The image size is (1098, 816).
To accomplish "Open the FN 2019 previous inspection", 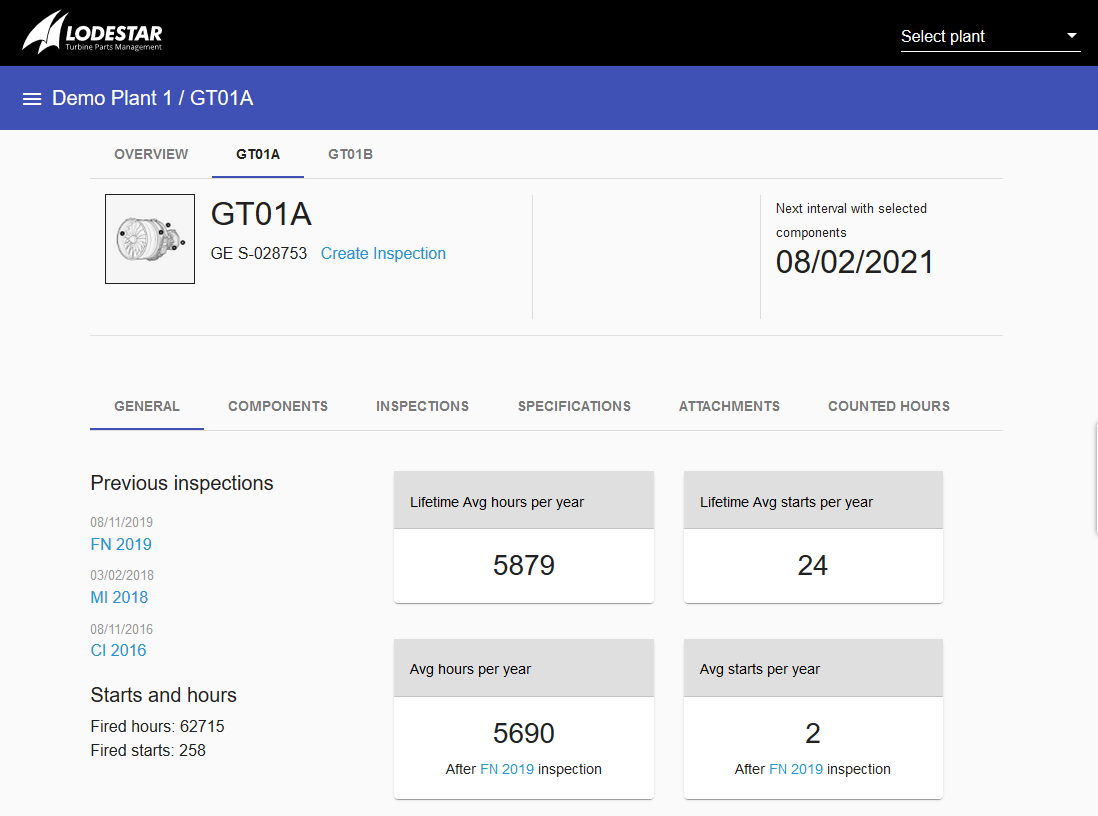I will point(121,545).
